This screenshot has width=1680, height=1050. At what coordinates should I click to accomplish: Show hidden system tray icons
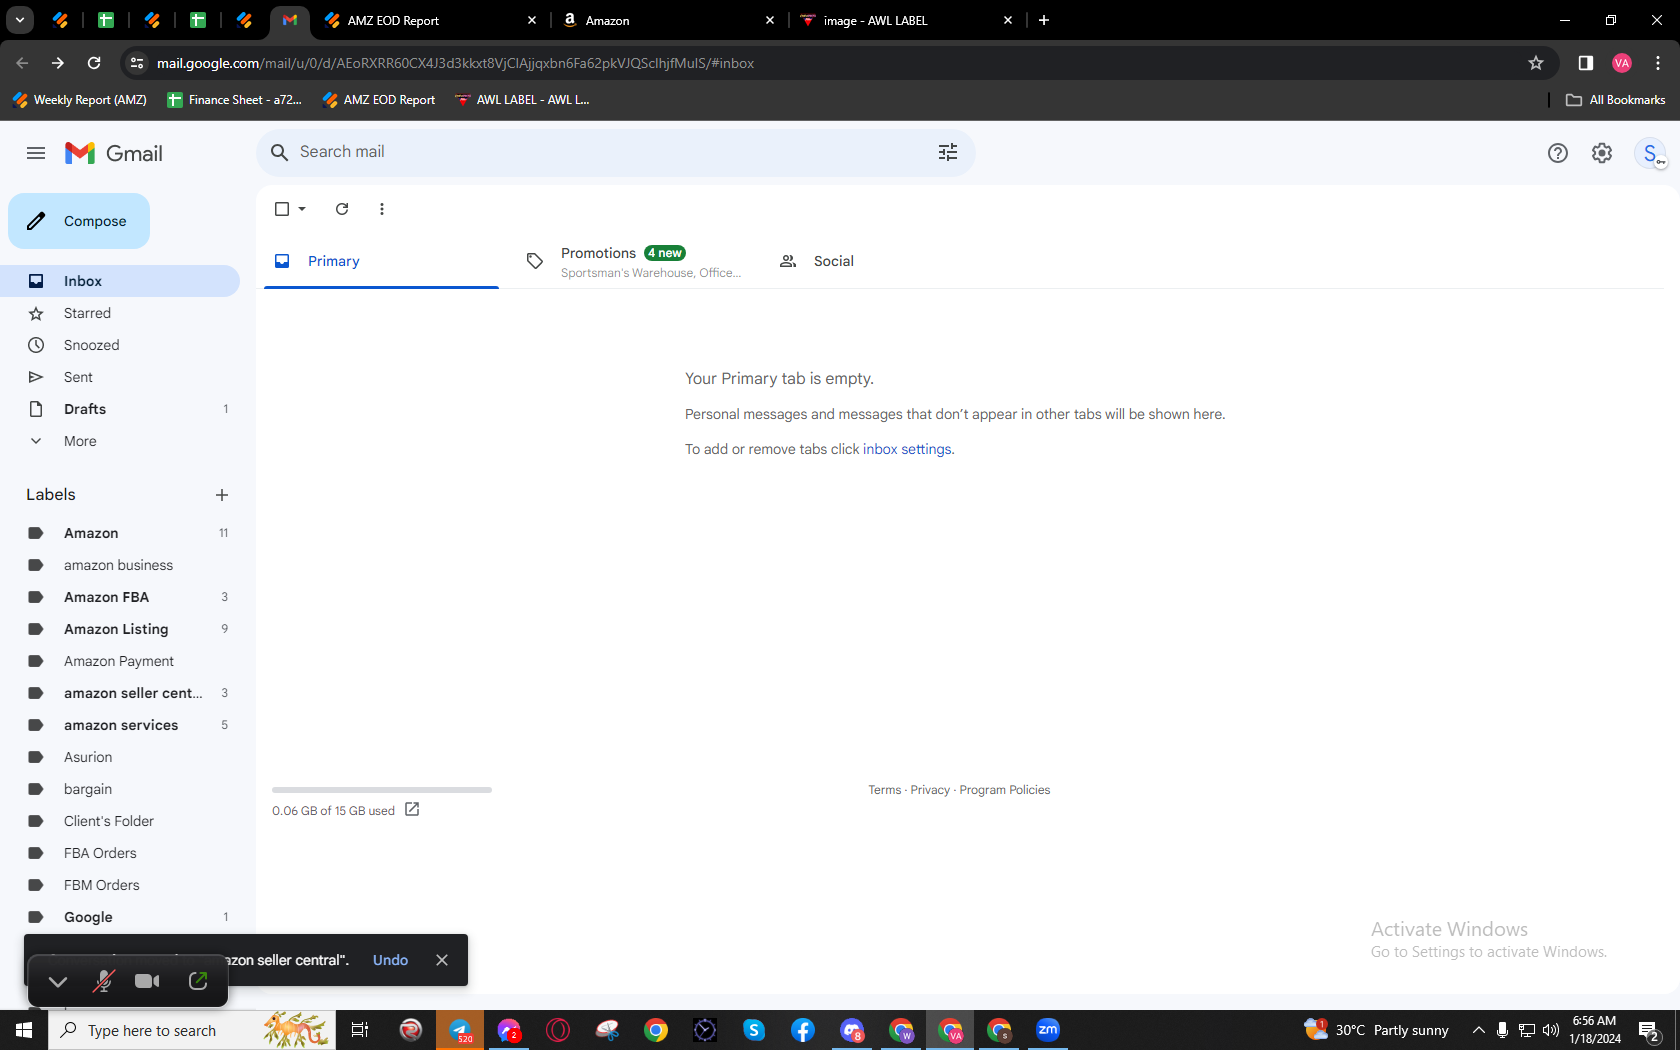click(x=1478, y=1030)
